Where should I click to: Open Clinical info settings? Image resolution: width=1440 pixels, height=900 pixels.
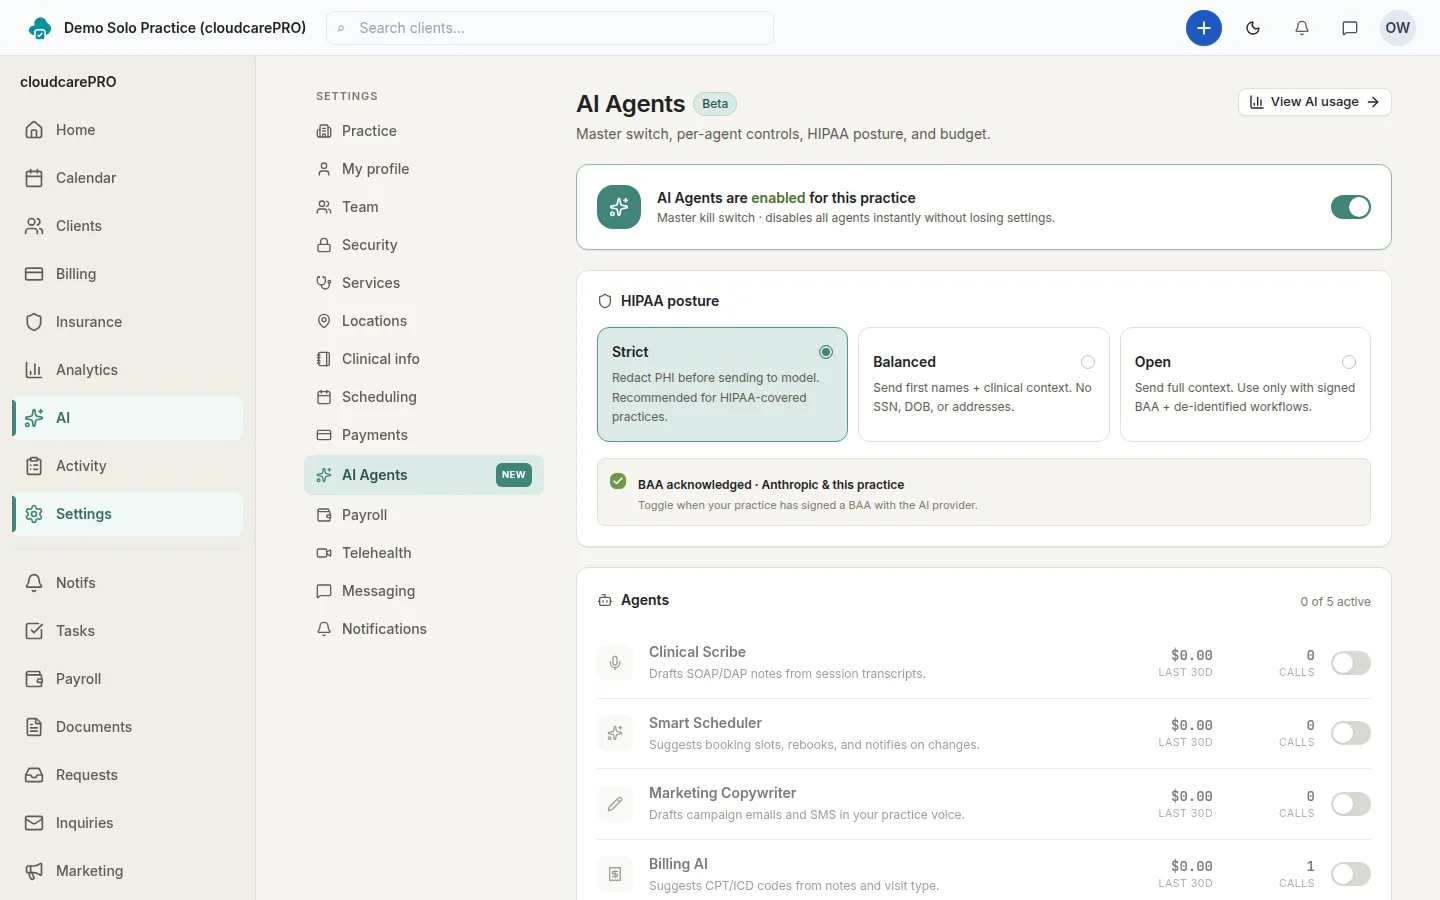(x=424, y=359)
